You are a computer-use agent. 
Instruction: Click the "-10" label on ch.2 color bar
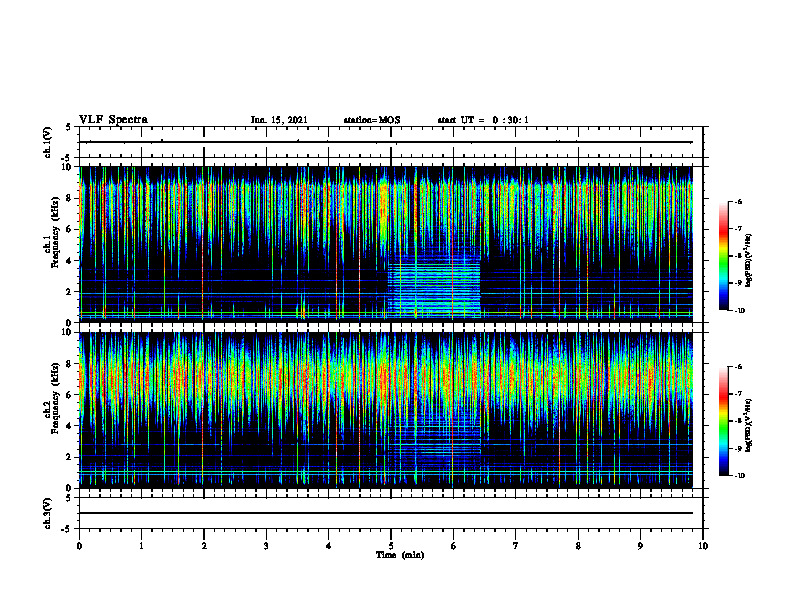coord(739,476)
